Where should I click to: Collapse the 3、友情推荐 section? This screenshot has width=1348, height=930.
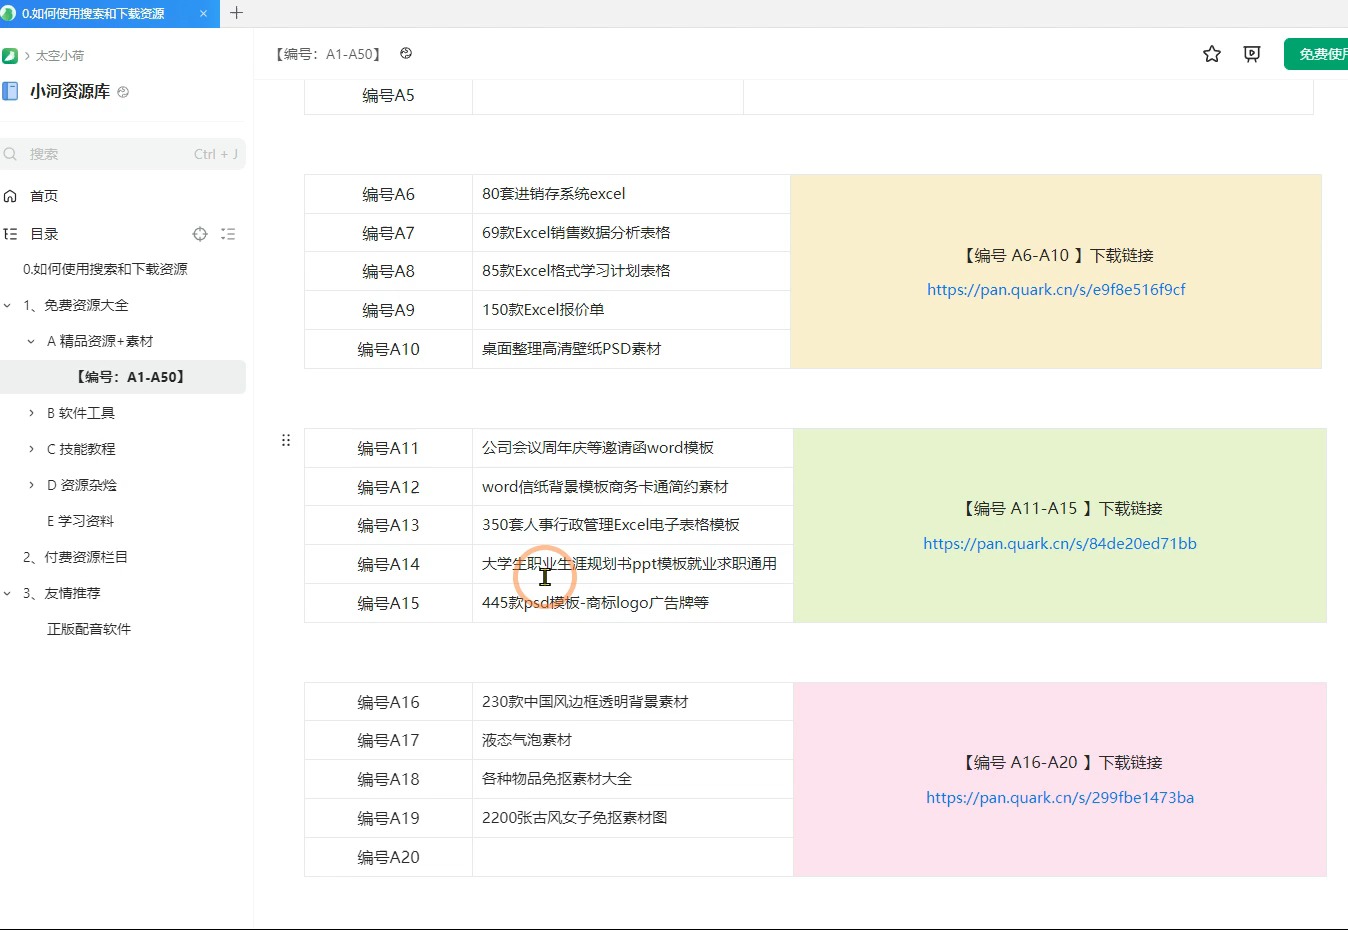(x=8, y=593)
